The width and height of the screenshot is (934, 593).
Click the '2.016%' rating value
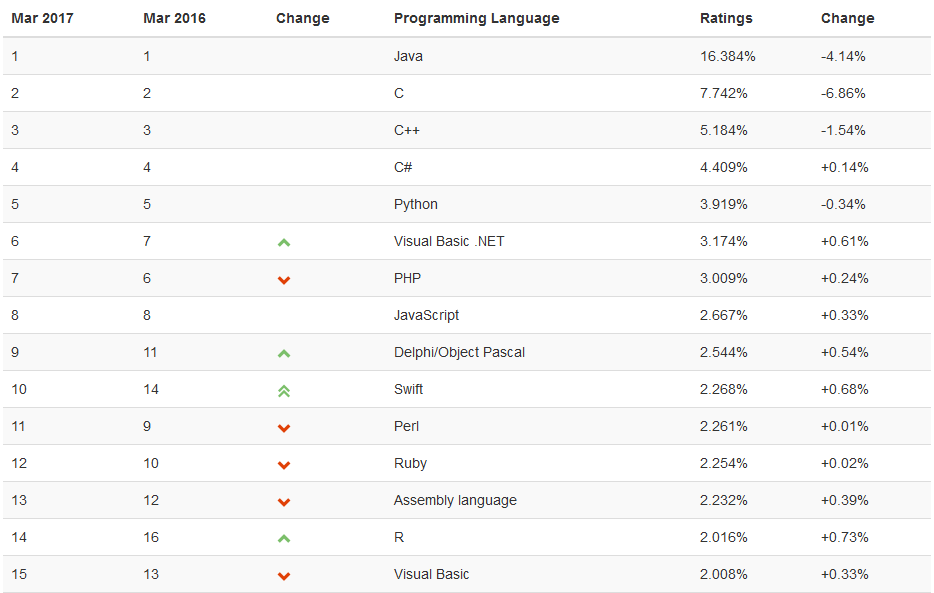tap(724, 537)
